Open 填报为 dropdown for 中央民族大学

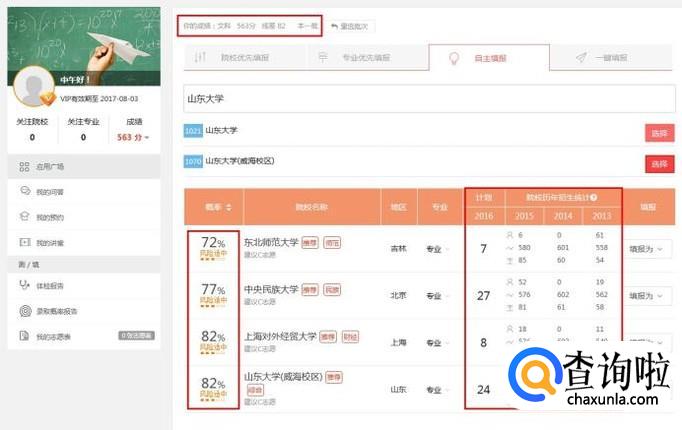click(x=646, y=296)
